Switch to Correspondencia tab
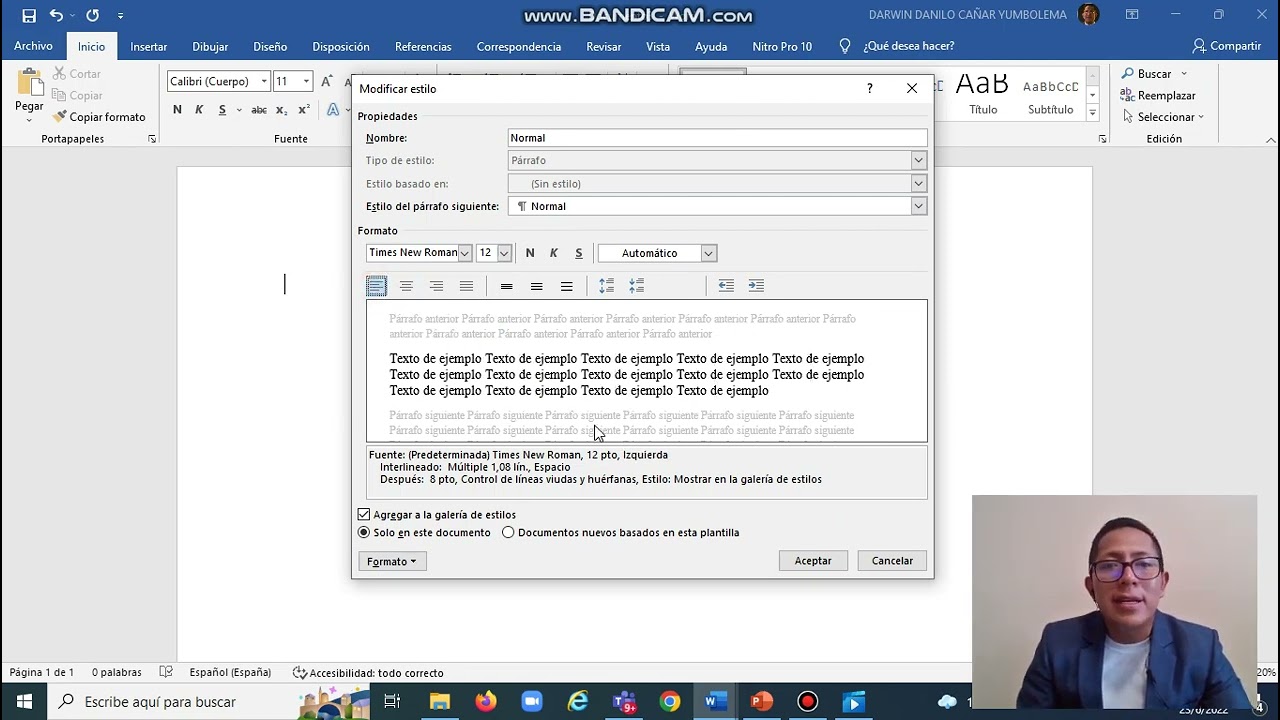Screen dimensions: 1280x720 click(519, 47)
